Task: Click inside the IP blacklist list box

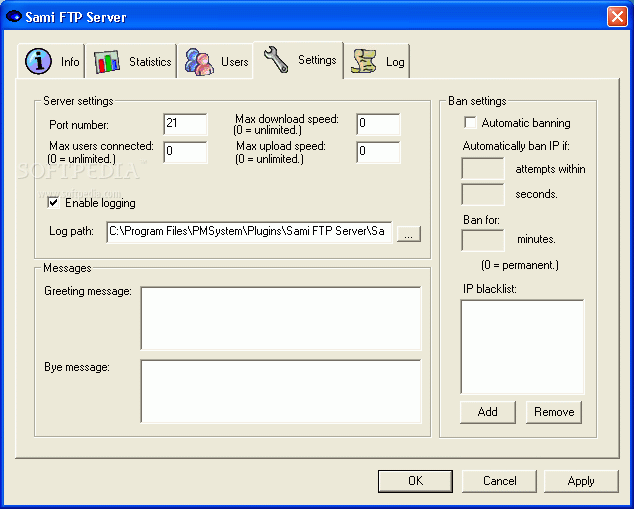Action: click(522, 346)
